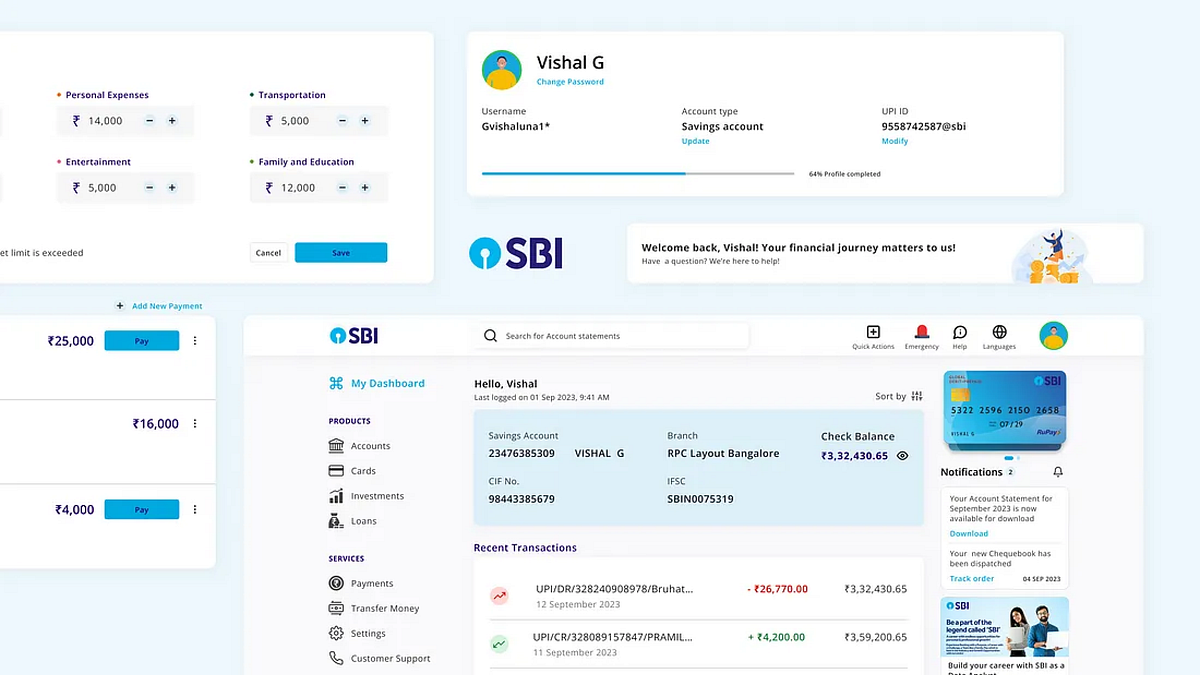The image size is (1200, 675).
Task: Open the profile avatar menu top right
Action: click(x=1053, y=335)
